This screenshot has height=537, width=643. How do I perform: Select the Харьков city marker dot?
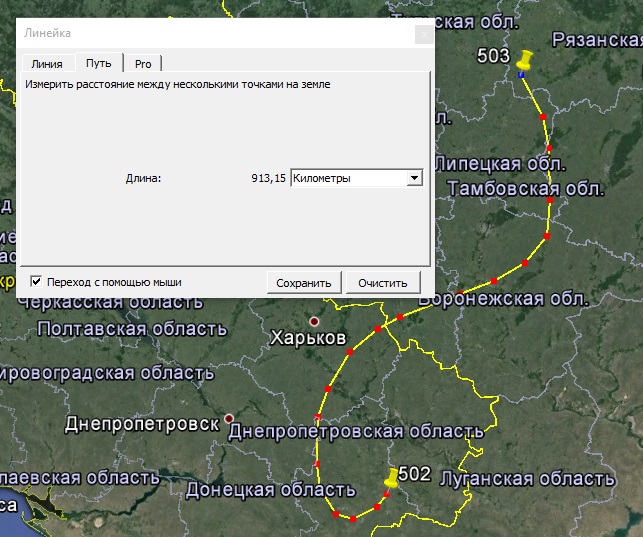314,321
